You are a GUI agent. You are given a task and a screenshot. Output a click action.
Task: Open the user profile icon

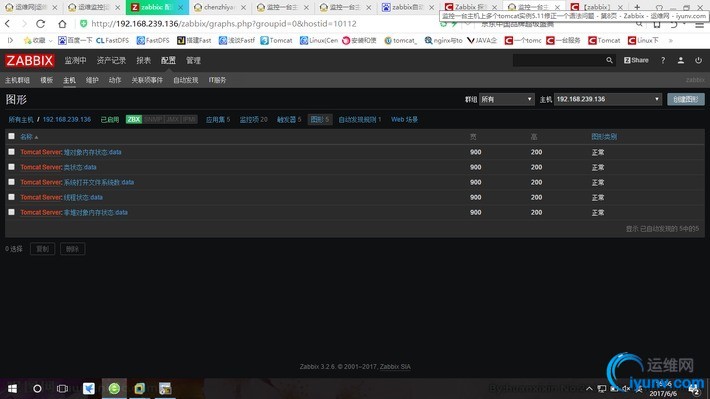[681, 60]
